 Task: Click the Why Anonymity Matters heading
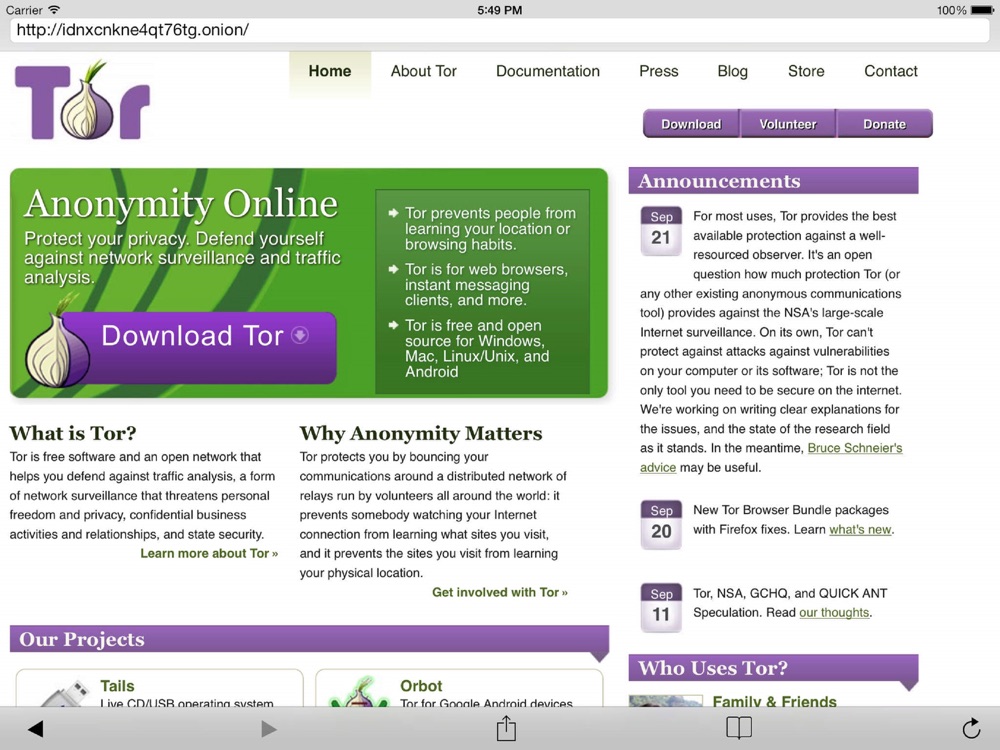(421, 434)
